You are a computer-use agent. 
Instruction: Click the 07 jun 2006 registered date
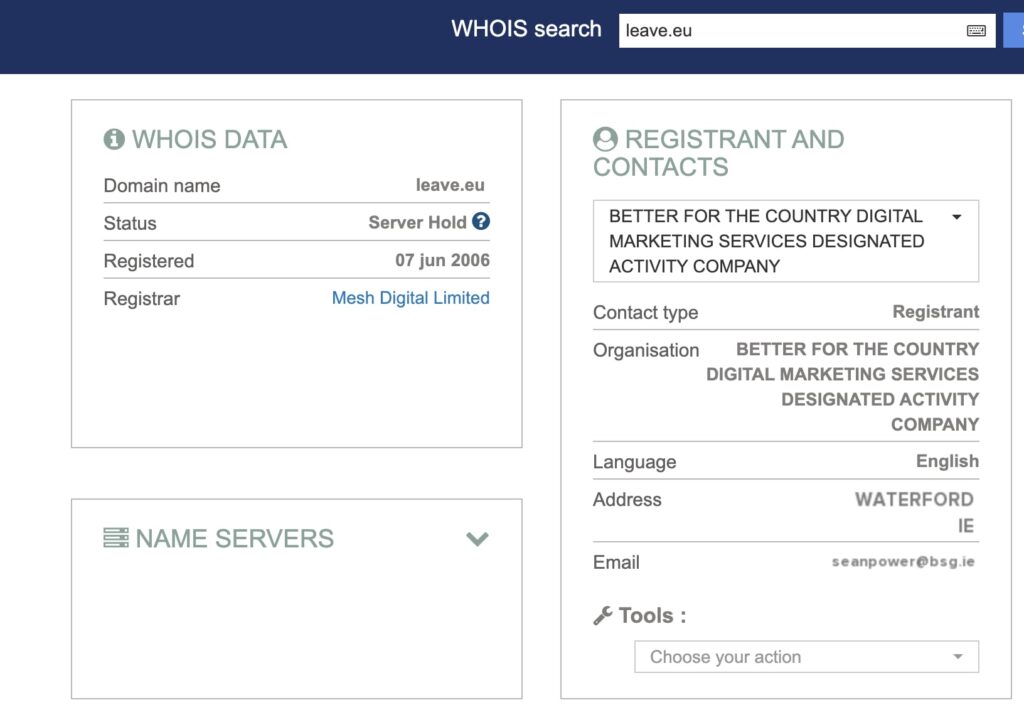click(x=442, y=260)
